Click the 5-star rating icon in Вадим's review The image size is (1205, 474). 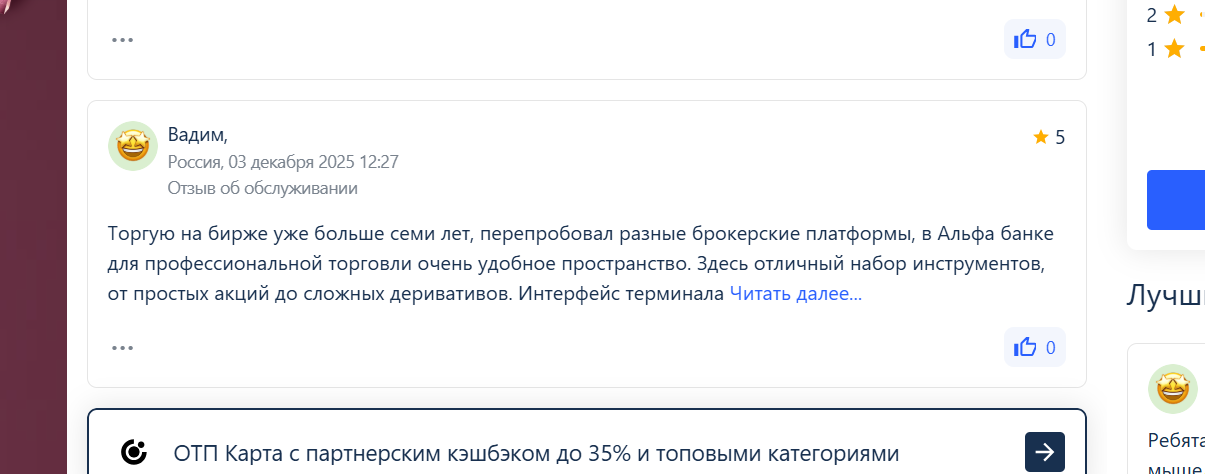(1041, 137)
